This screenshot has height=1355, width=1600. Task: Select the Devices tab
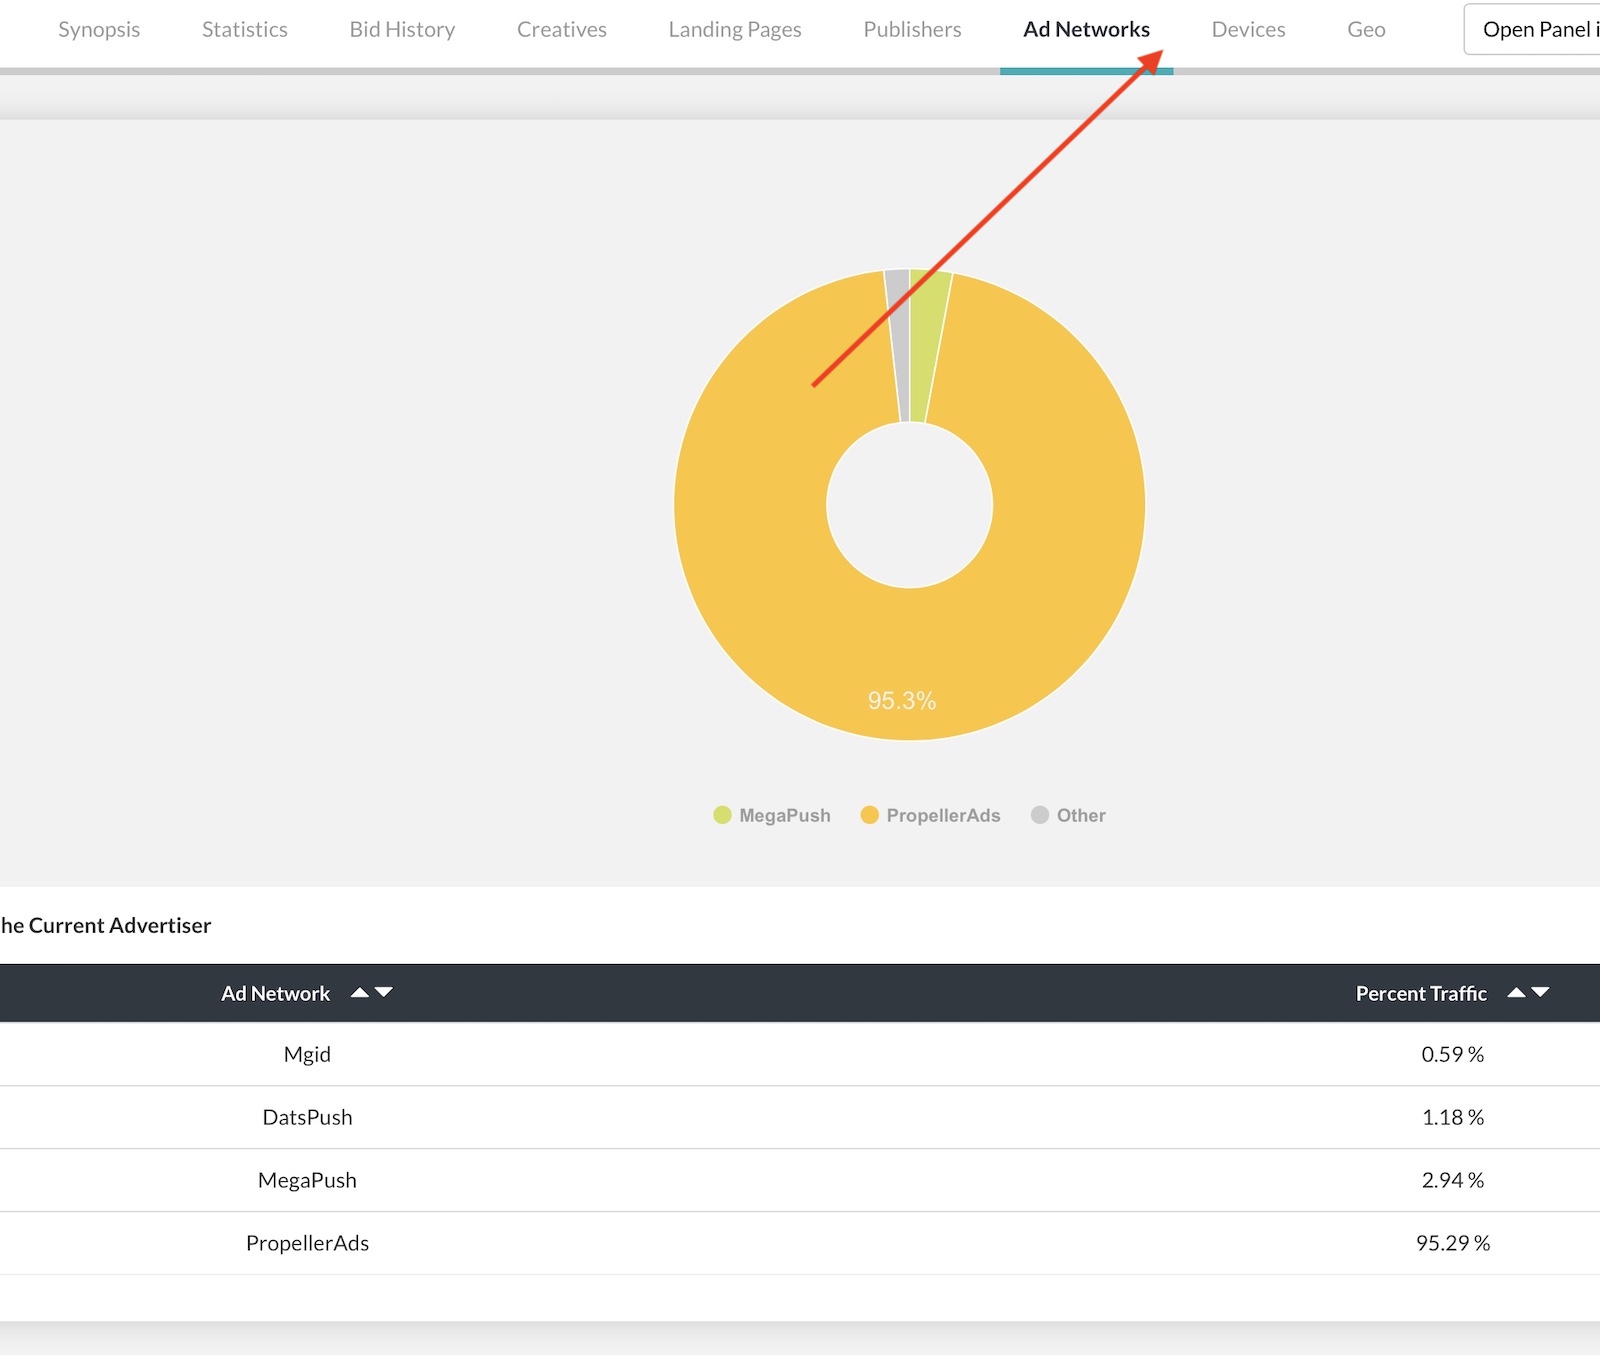pos(1248,30)
